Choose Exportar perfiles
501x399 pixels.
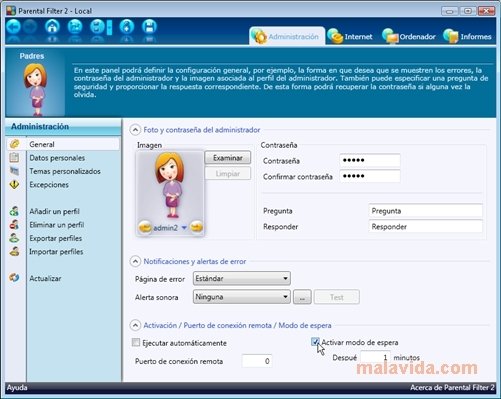point(56,238)
